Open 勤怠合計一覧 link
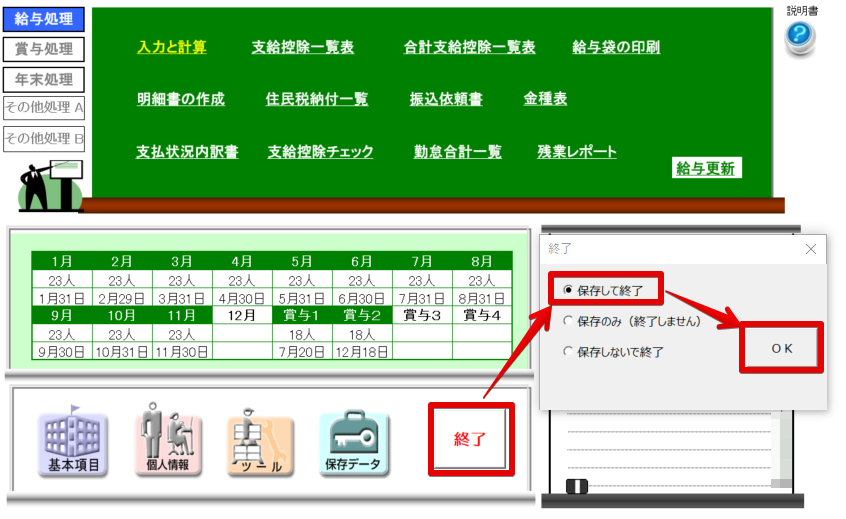This screenshot has width=846, height=519. pos(458,152)
